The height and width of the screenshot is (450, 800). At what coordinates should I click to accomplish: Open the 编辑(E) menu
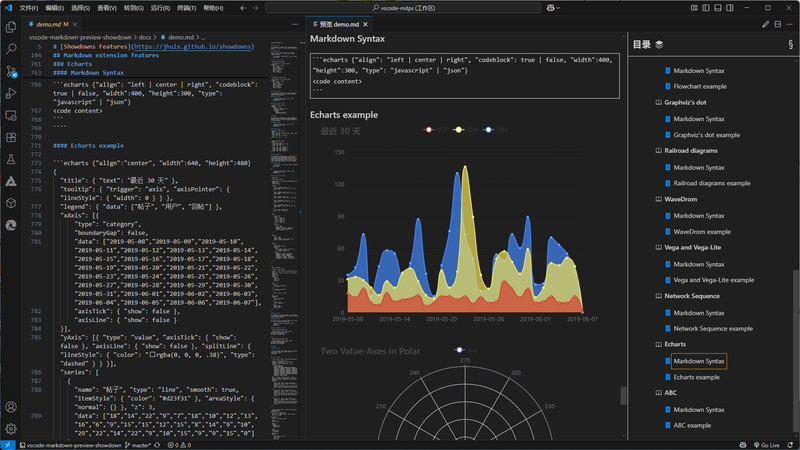pyautogui.click(x=55, y=8)
